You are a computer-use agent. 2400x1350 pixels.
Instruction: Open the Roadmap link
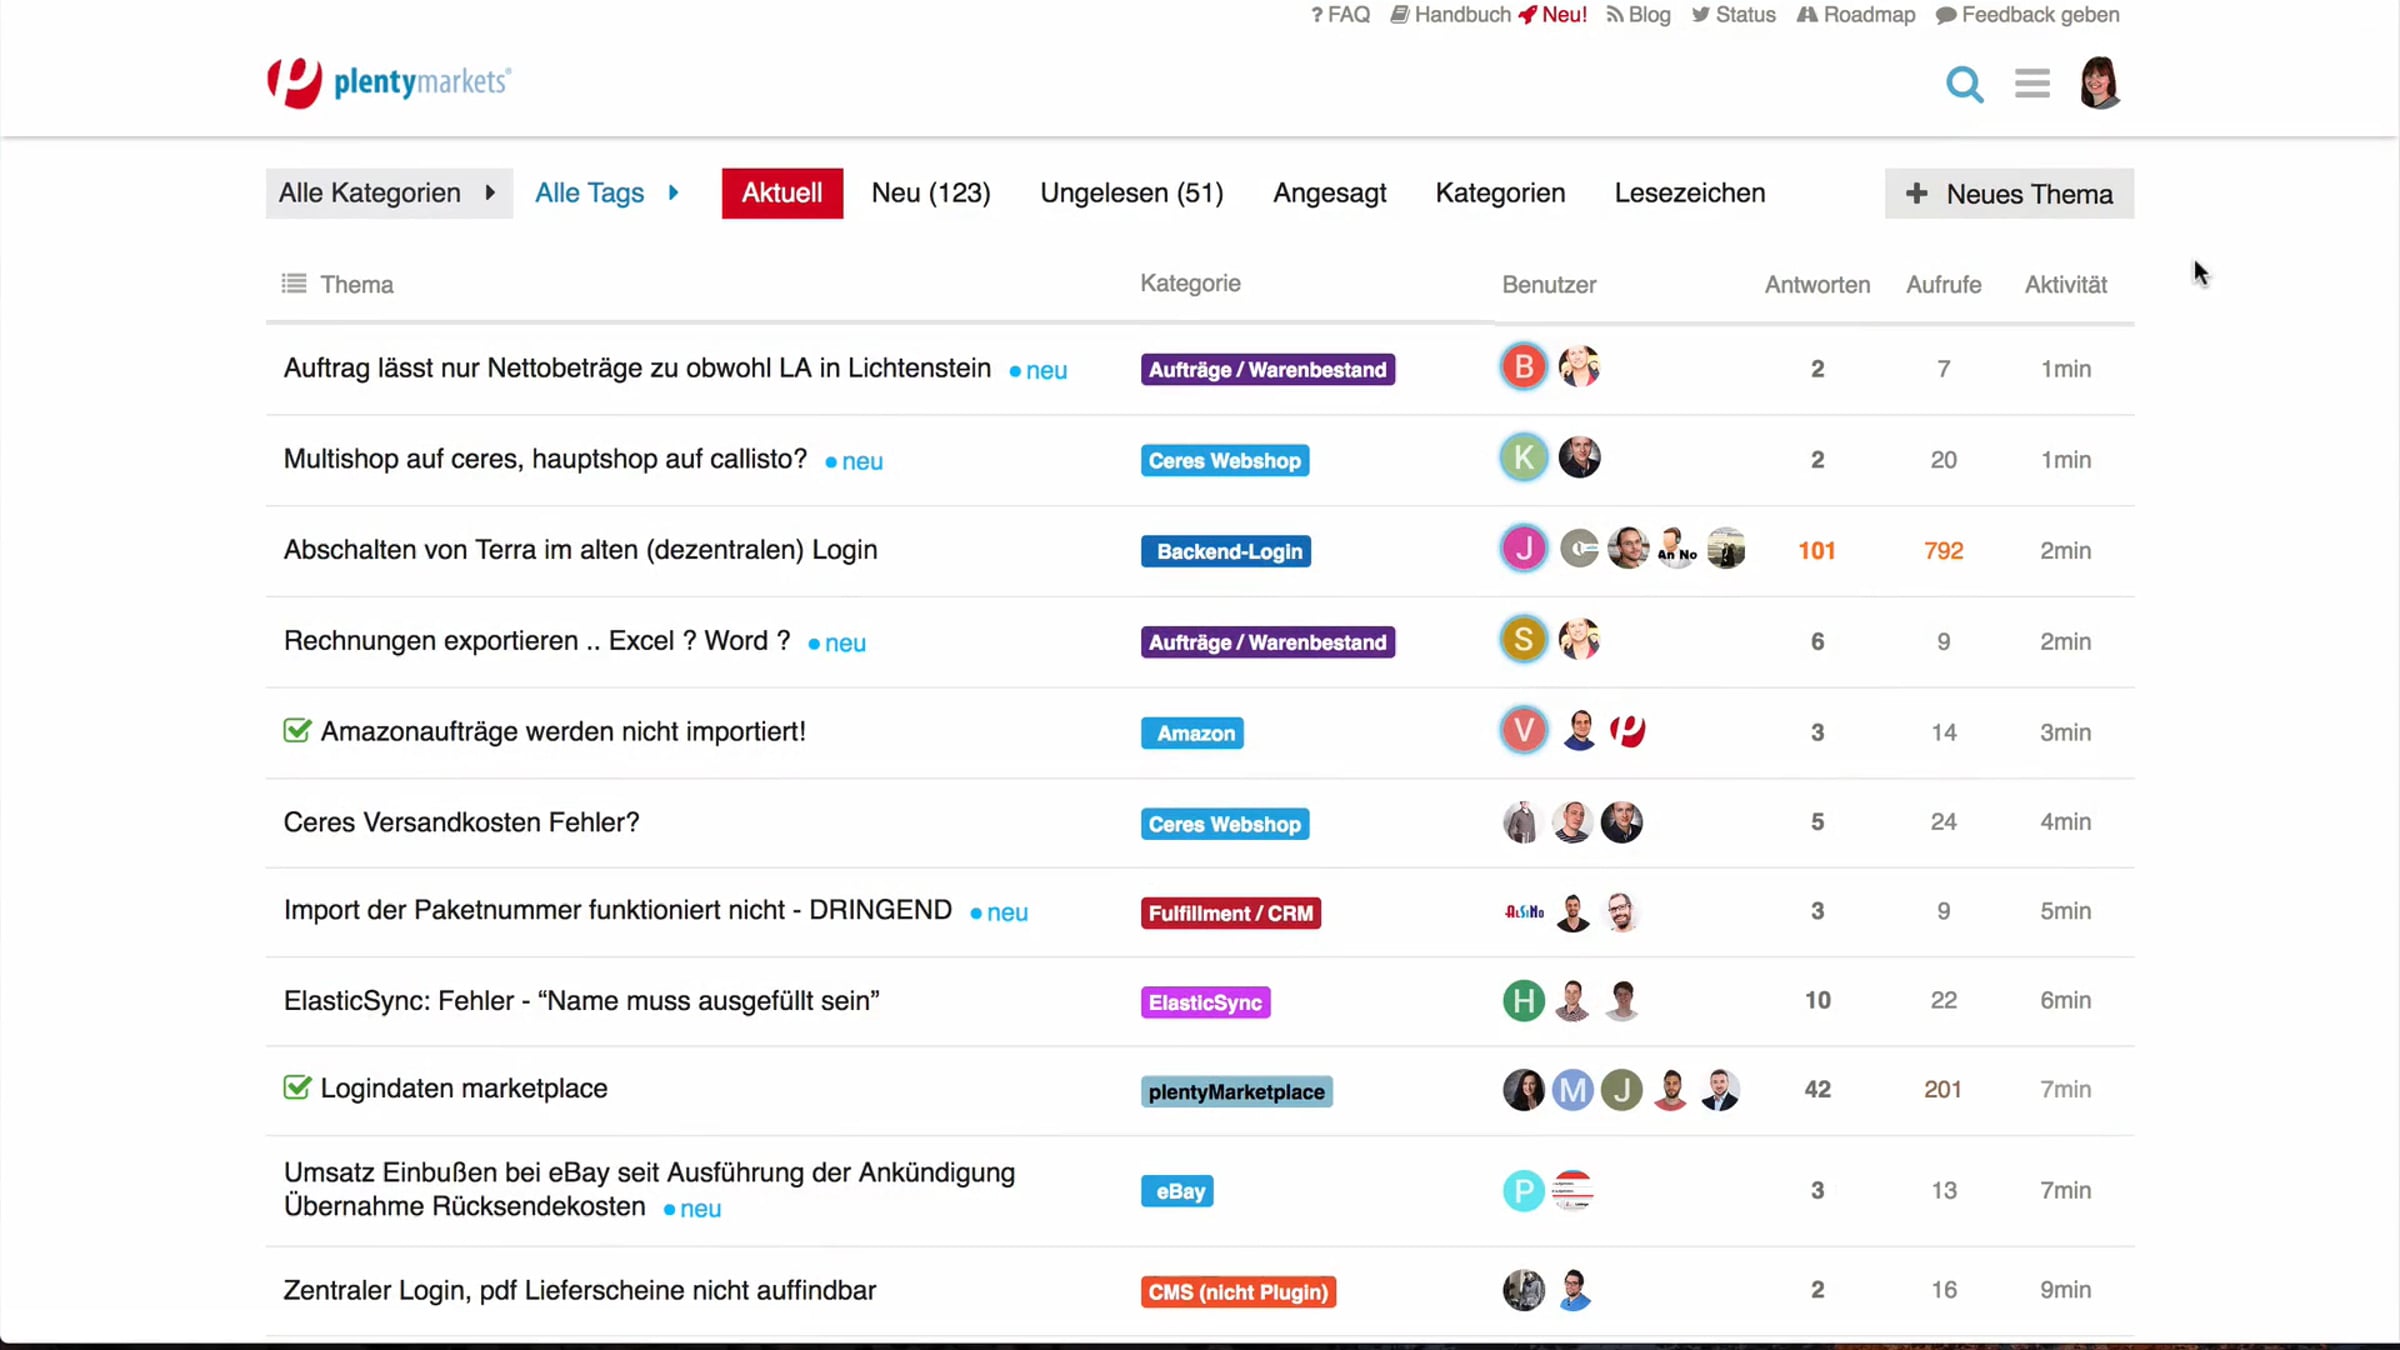1856,15
